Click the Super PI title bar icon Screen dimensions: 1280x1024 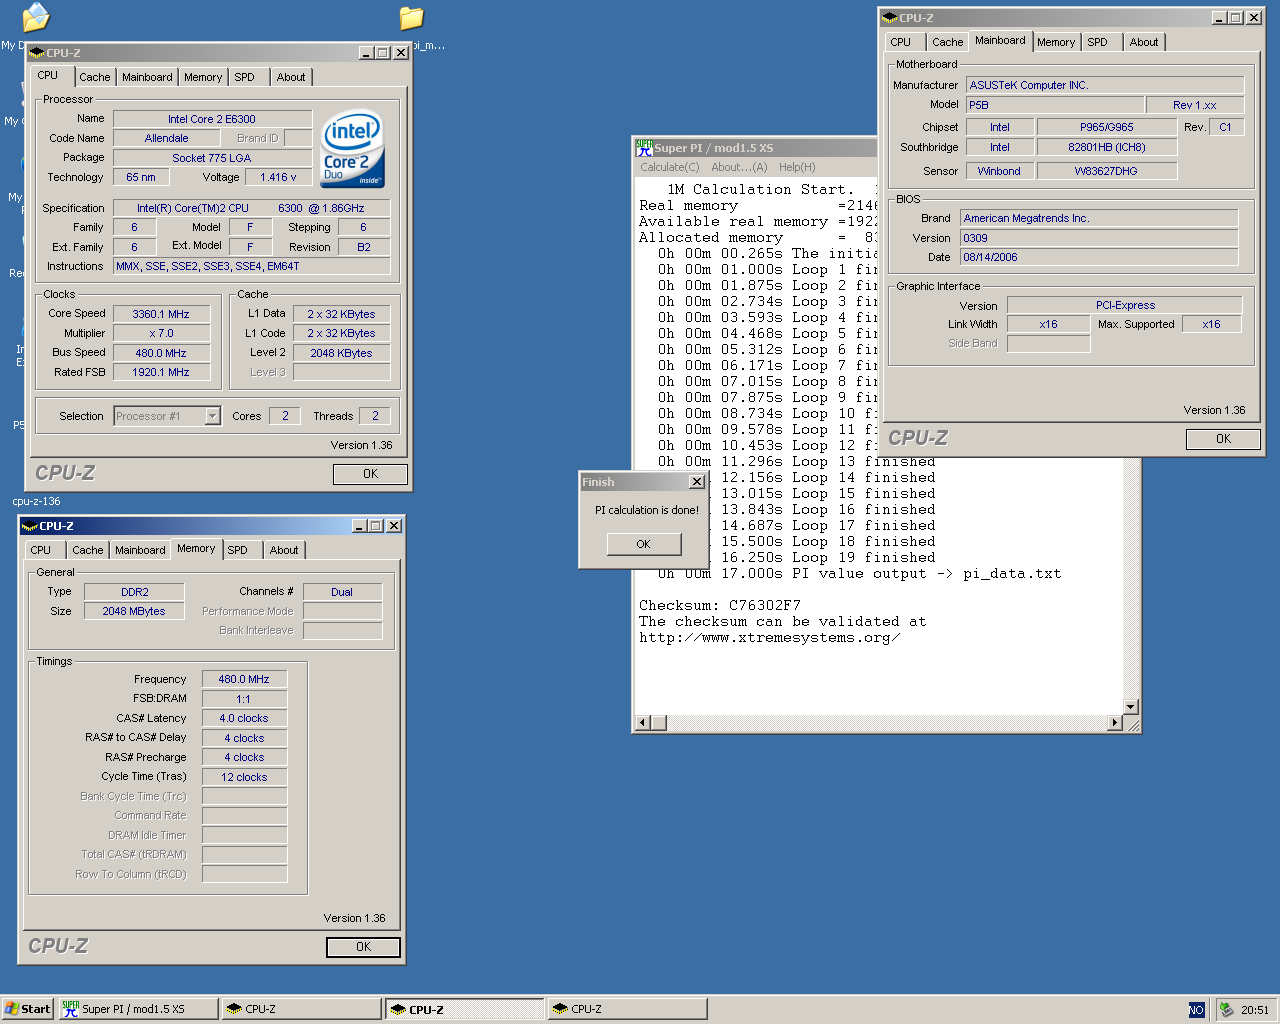click(644, 147)
